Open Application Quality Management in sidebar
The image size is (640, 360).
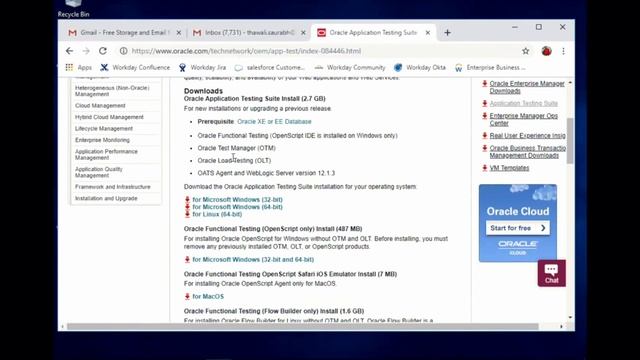point(98,172)
